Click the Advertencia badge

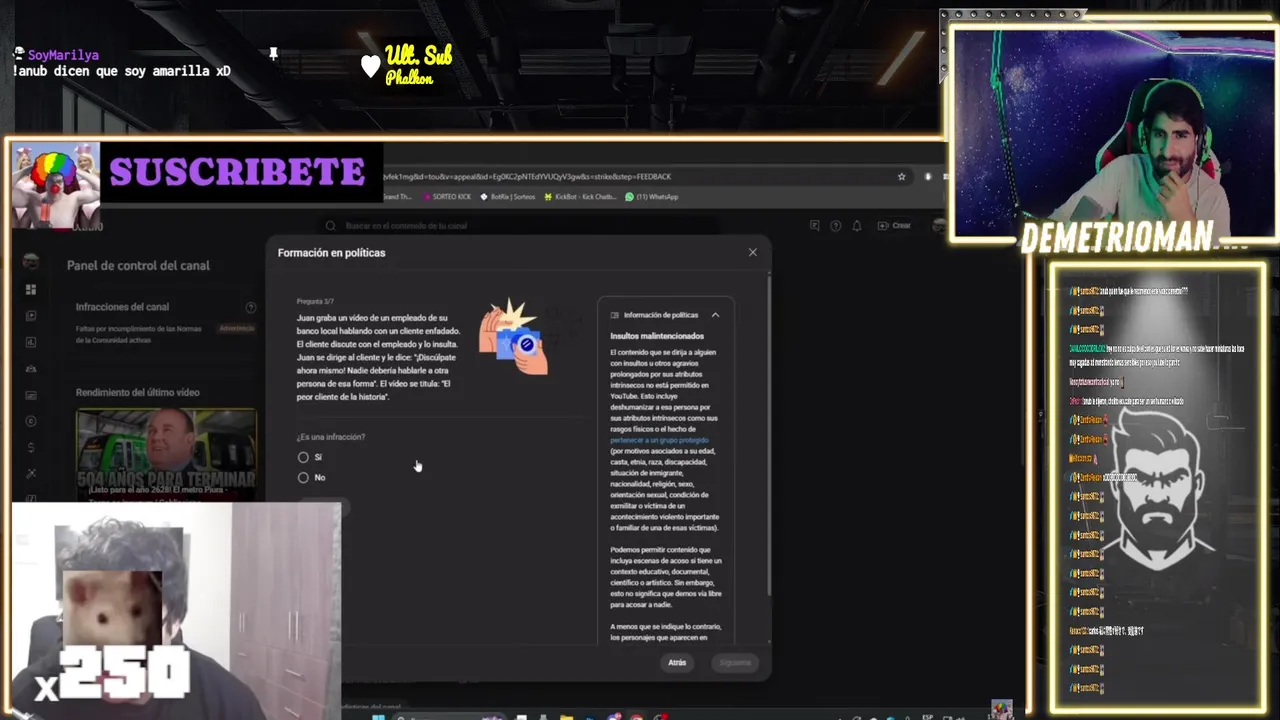point(237,328)
